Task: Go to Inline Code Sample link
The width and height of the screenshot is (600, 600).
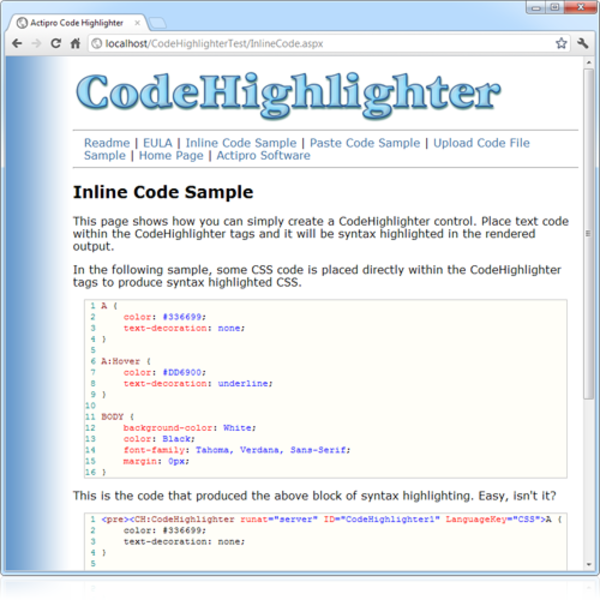Action: [x=240, y=143]
